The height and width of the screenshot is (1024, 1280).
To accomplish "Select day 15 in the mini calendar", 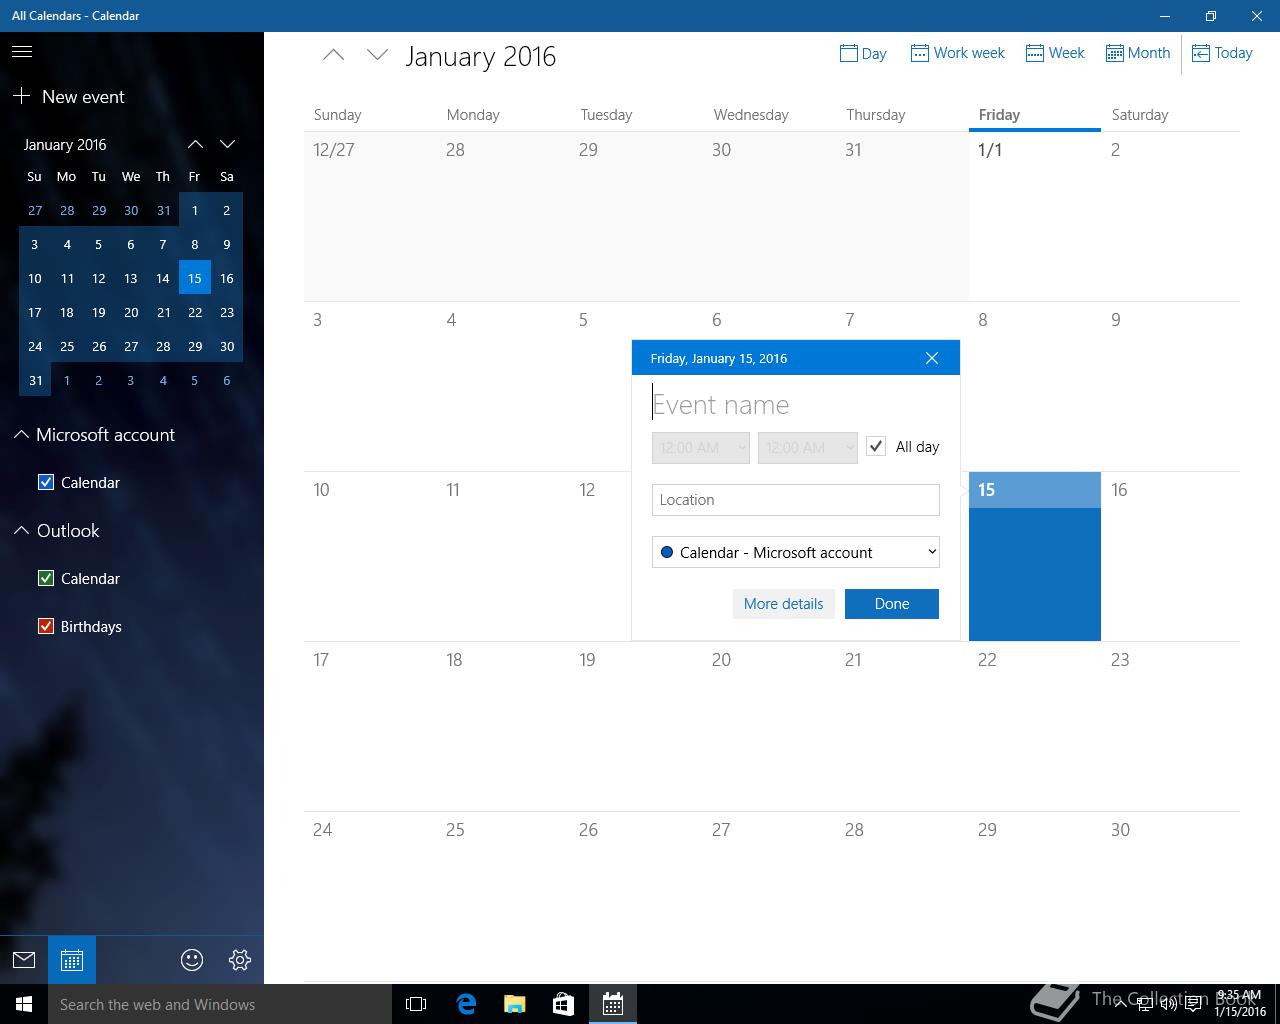I will 195,278.
